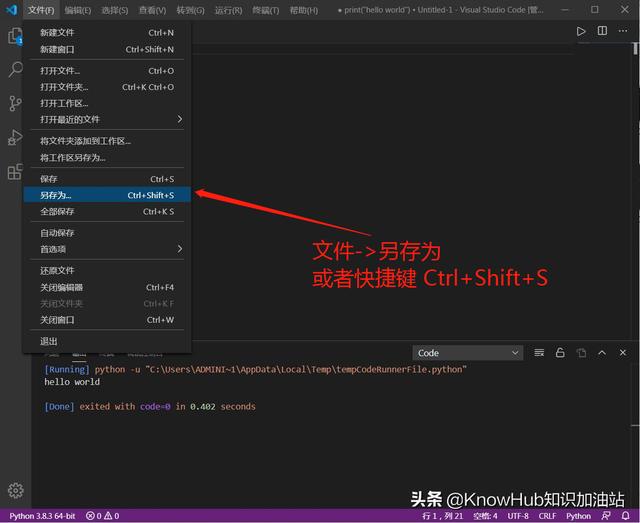Click the [Done] exited with code=0 line
640x523 pixels.
[x=150, y=407]
